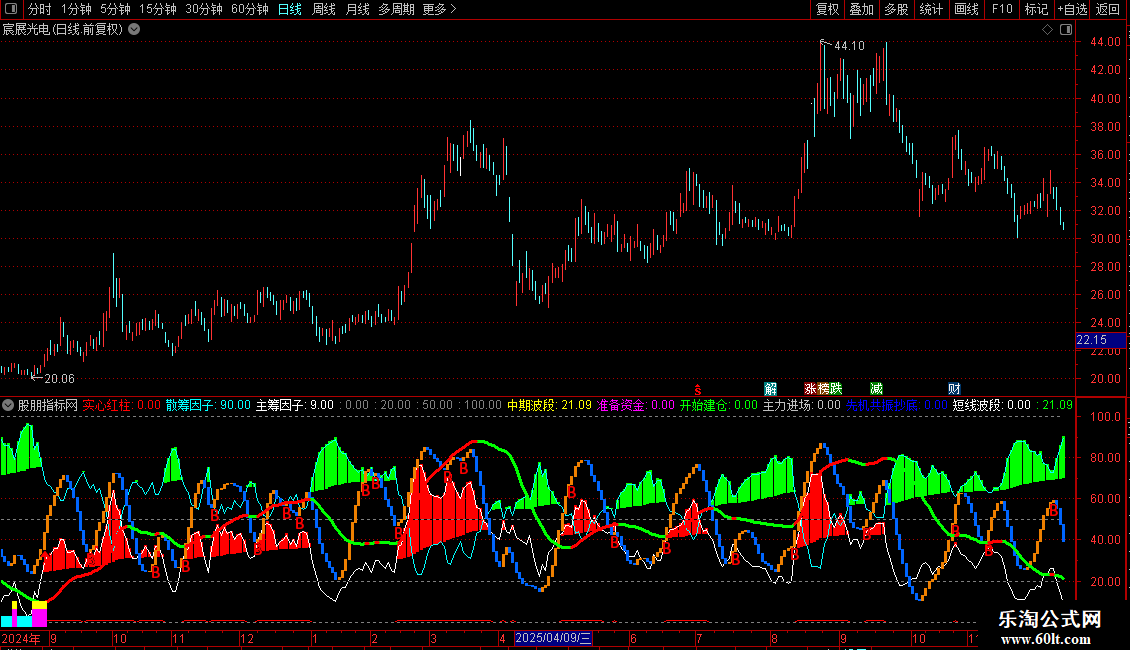
Task: Open the 多股 multi-stock view
Action: [896, 9]
